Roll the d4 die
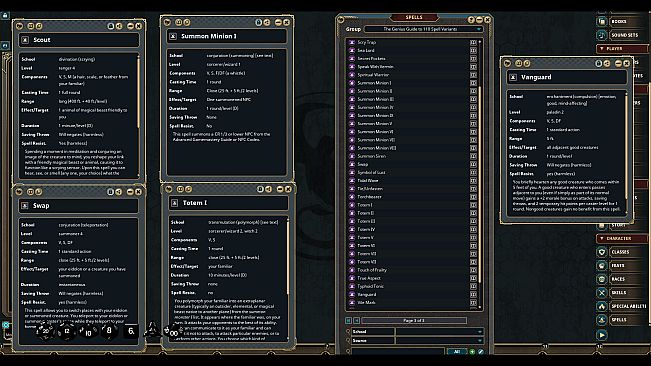Viewport: 651px width, 366px height. (x=152, y=329)
